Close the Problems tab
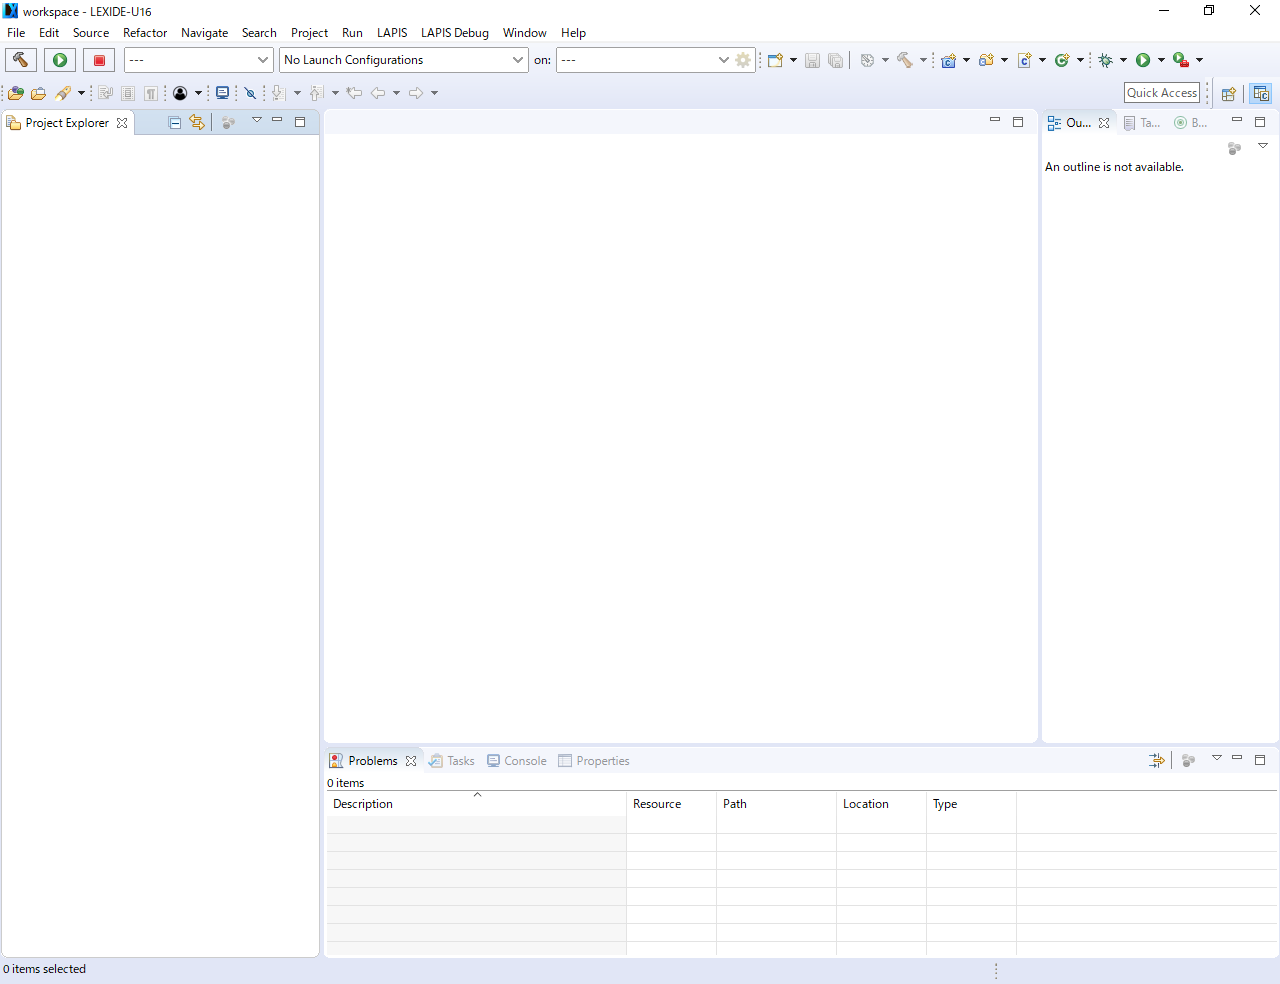 [411, 761]
